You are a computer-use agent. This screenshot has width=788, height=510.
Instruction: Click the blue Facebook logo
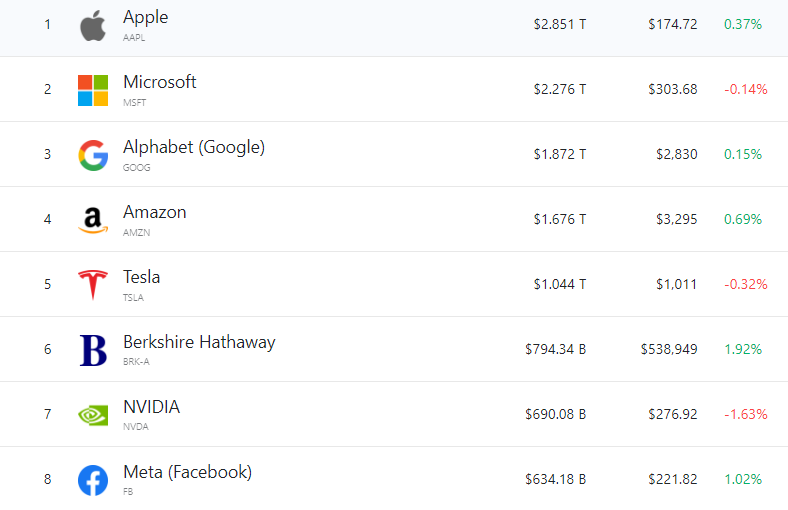pos(92,480)
